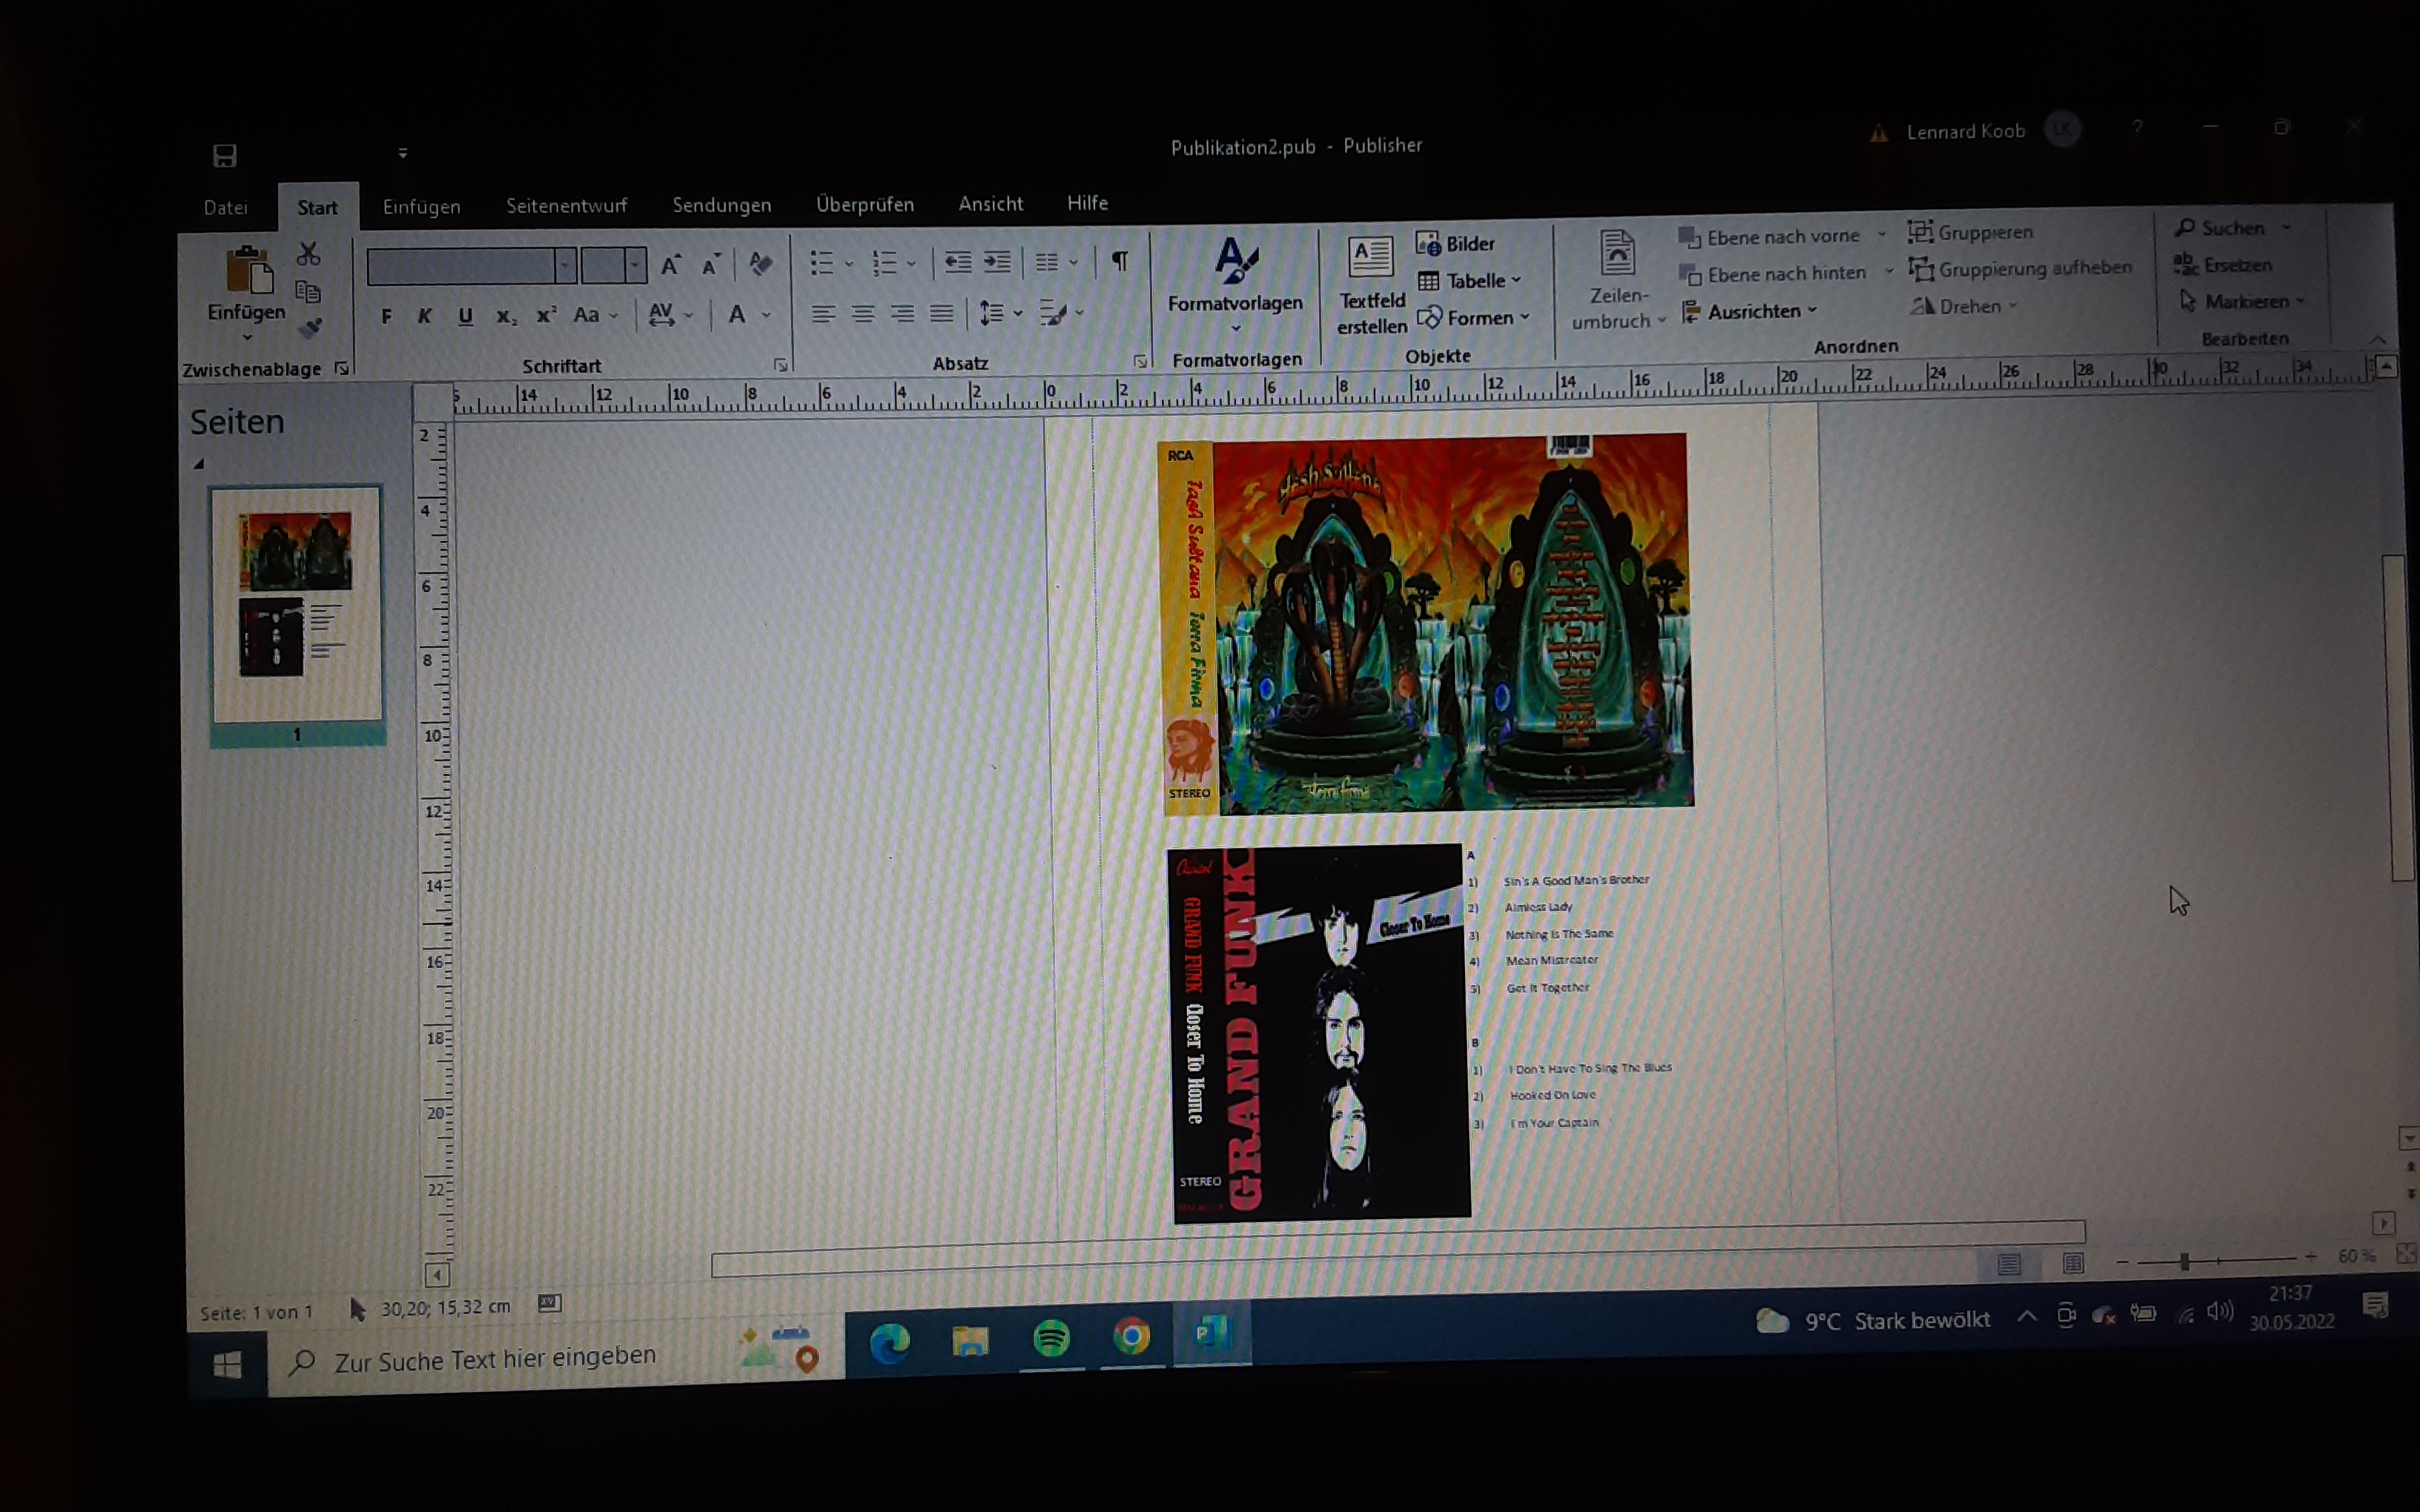This screenshot has height=1512, width=2420.
Task: Click Ersetzen replace command
Action: (x=2222, y=265)
